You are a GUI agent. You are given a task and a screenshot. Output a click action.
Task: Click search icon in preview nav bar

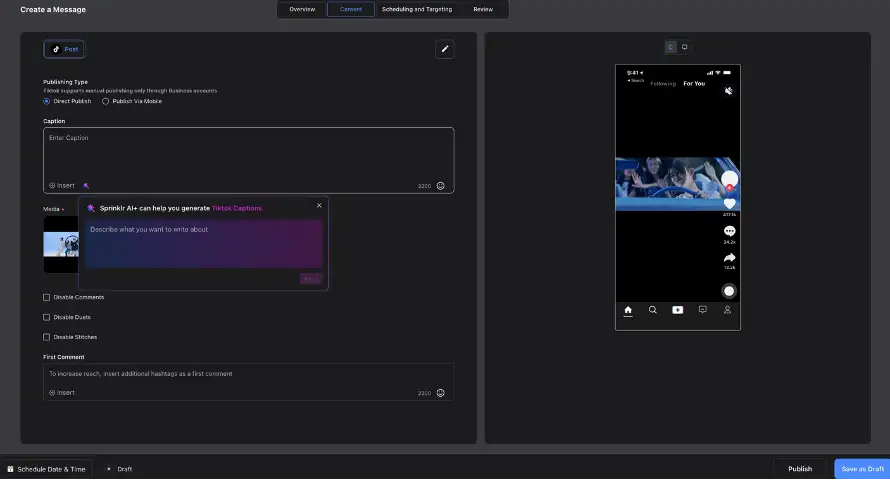(x=653, y=310)
